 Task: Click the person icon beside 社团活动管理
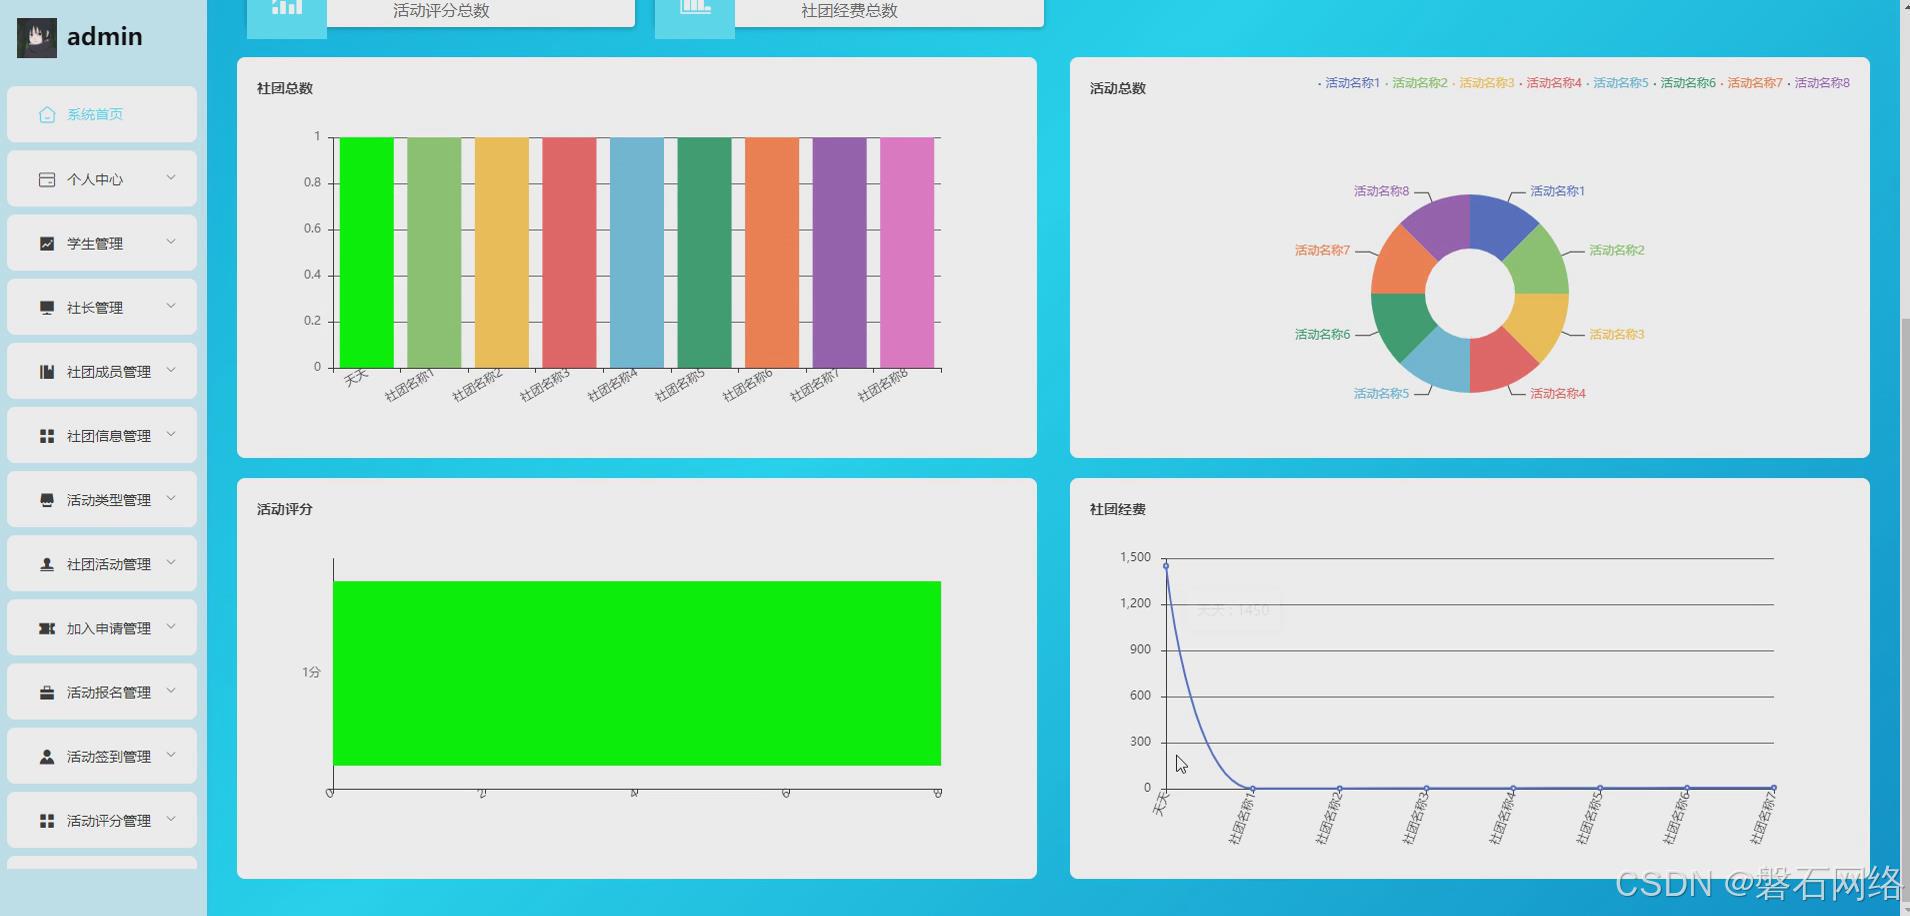click(x=47, y=564)
